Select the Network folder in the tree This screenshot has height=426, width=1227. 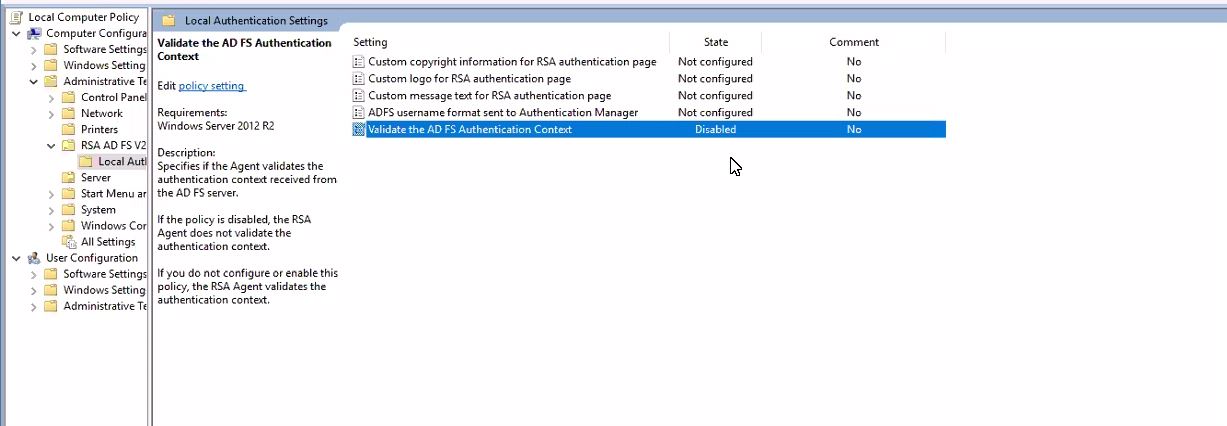[101, 114]
